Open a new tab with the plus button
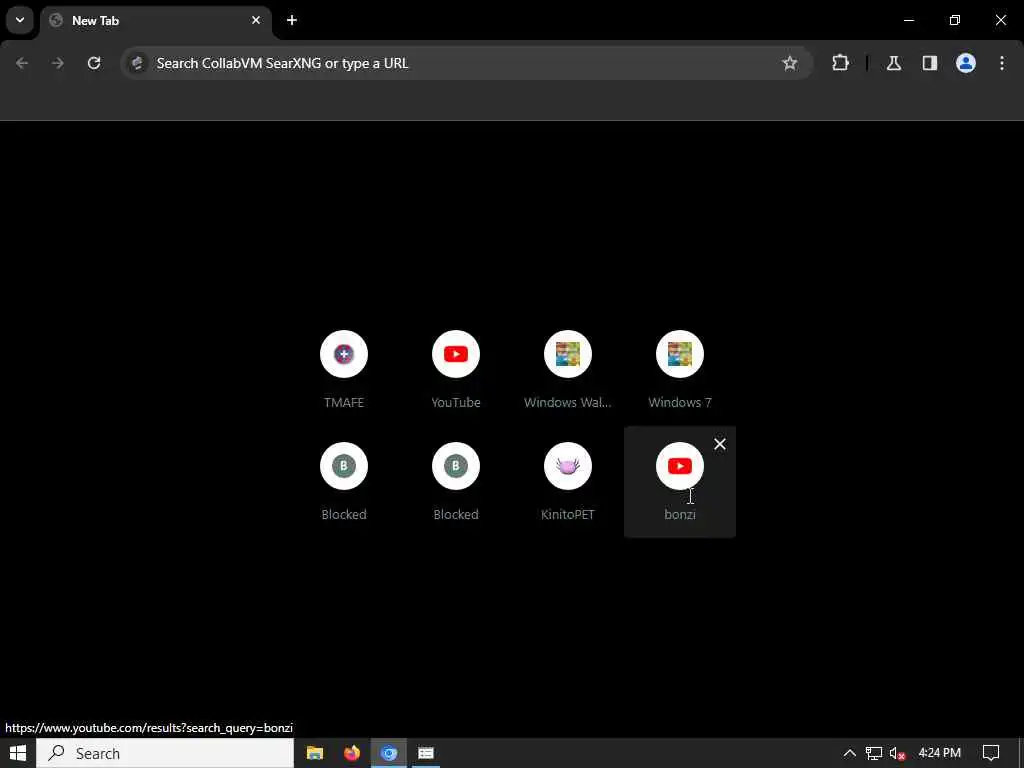1024x768 pixels. coord(292,20)
